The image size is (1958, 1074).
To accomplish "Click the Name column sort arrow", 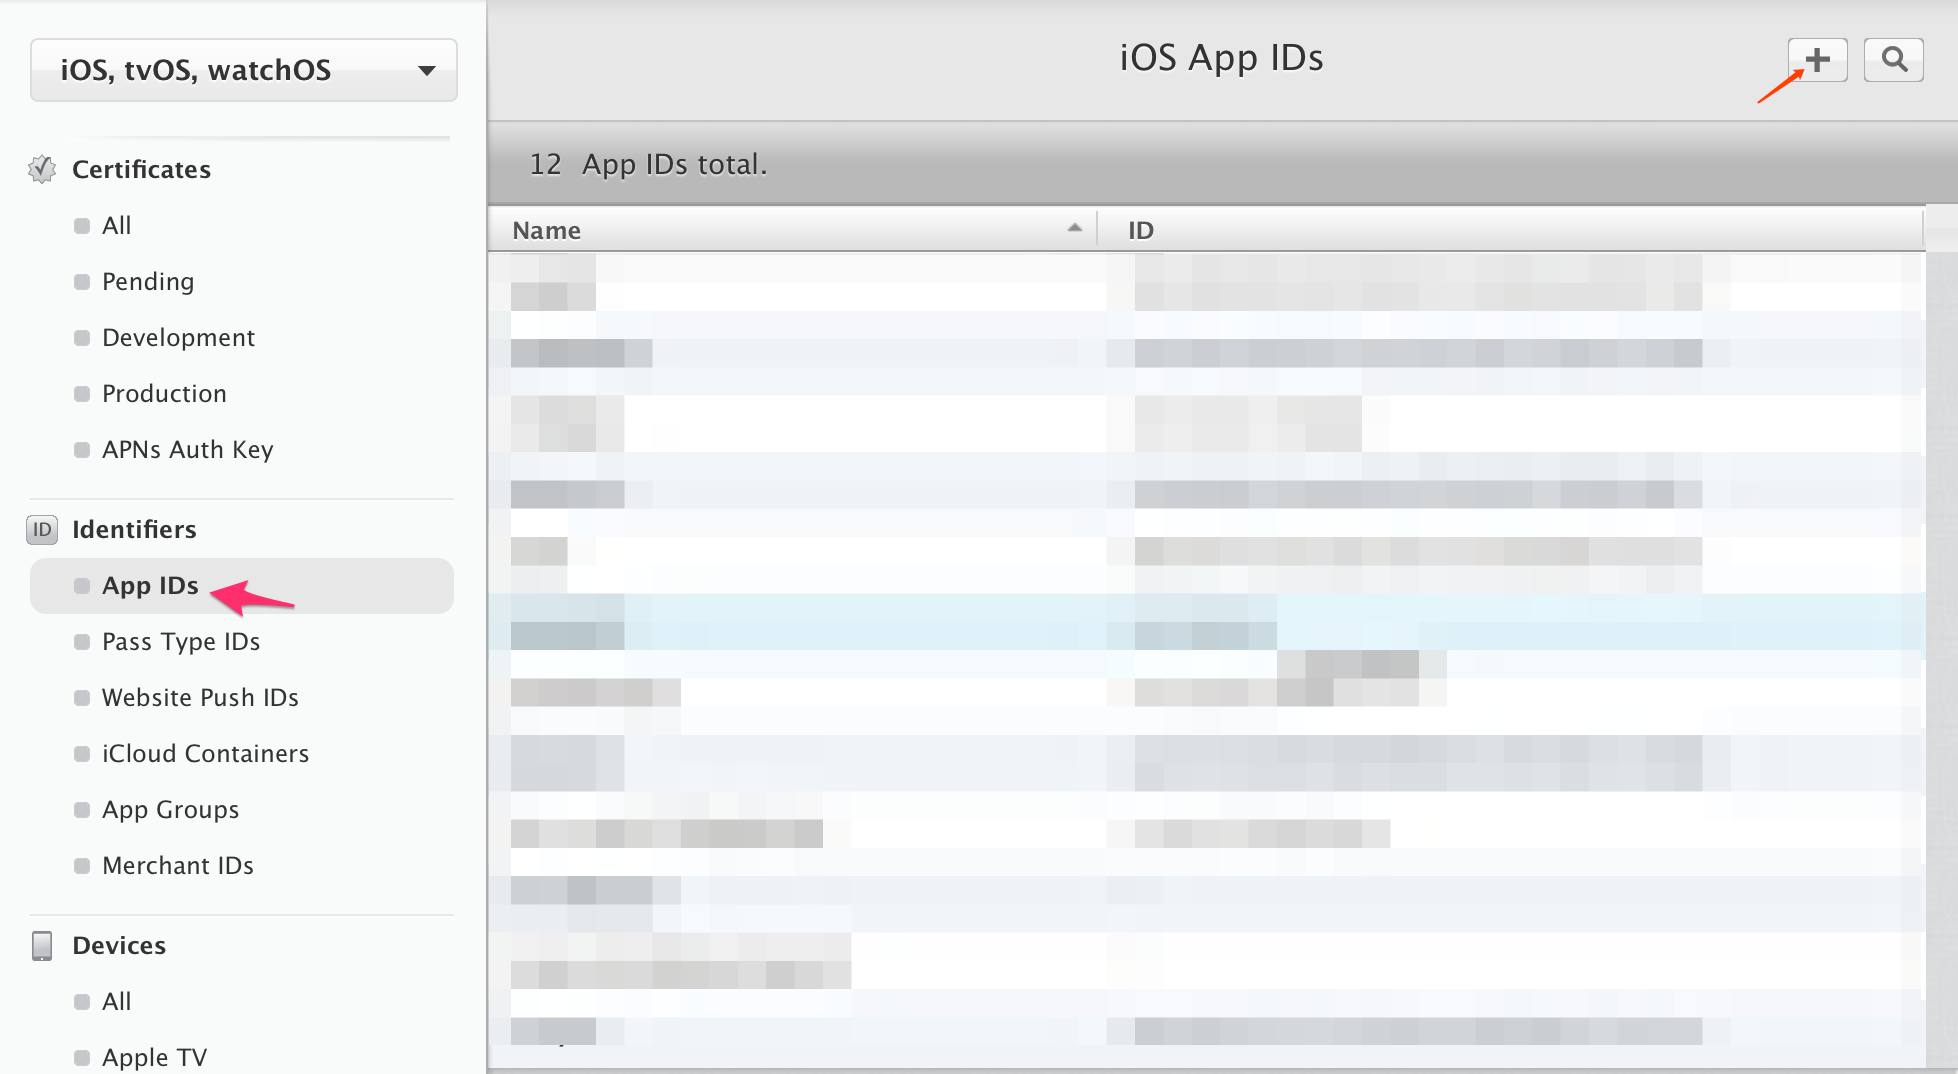I will tap(1074, 228).
